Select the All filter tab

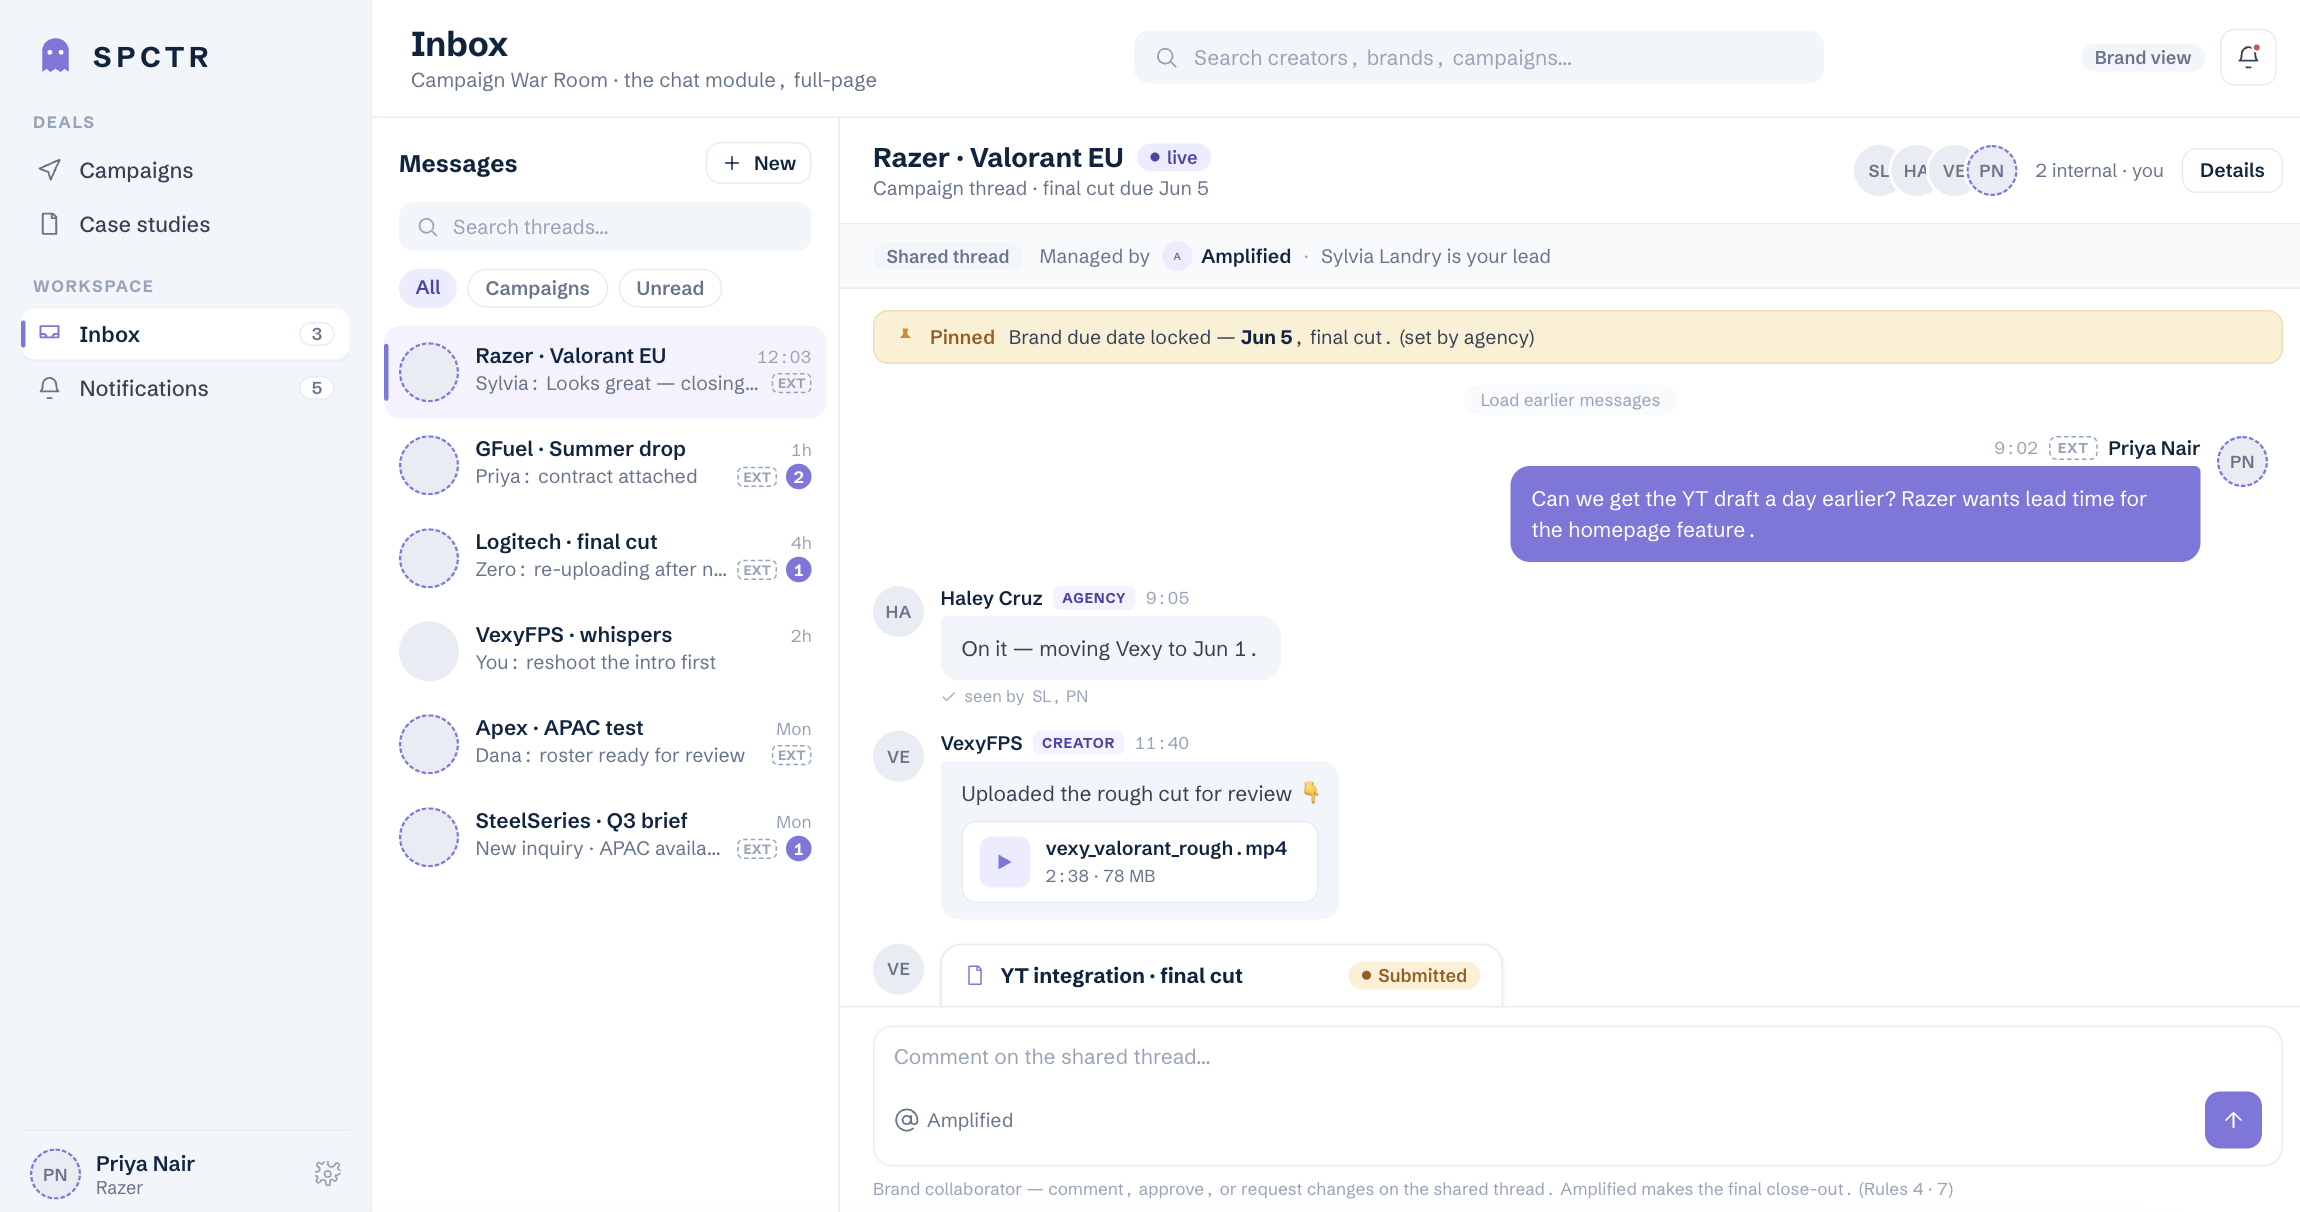pyautogui.click(x=428, y=288)
